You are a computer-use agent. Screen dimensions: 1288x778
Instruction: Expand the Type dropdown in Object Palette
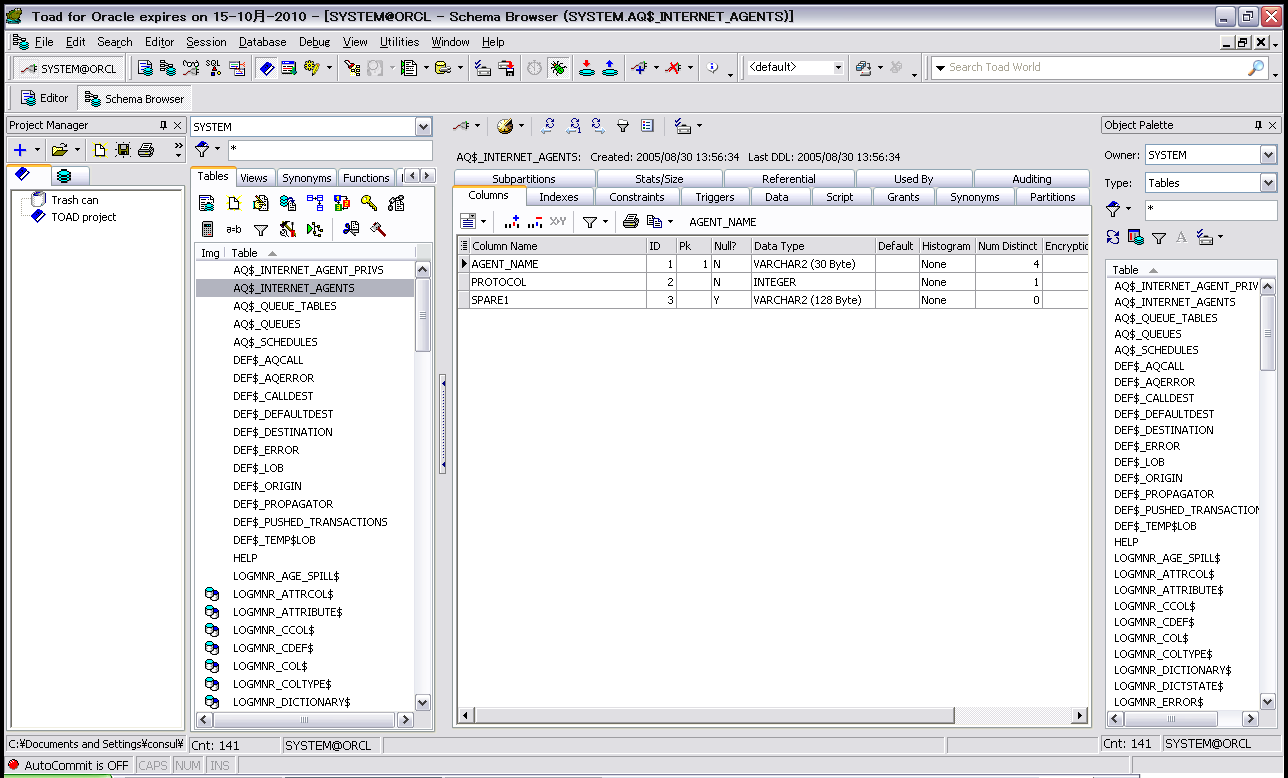click(1268, 183)
